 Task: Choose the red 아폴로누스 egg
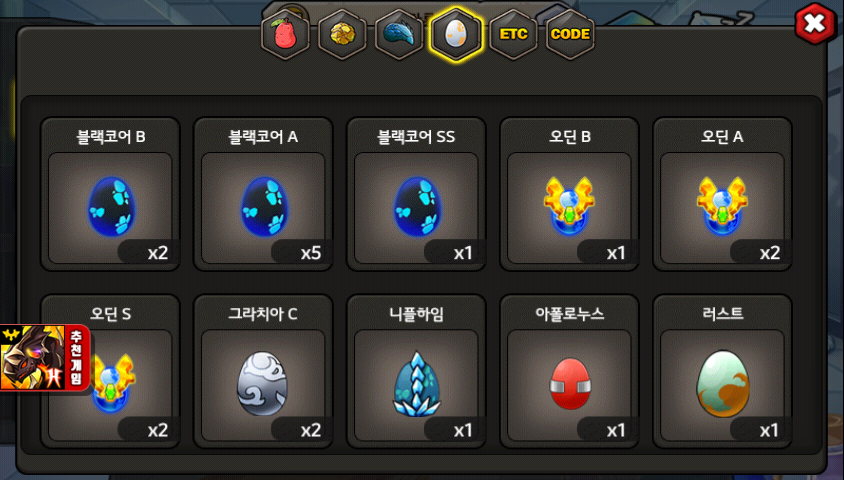569,371
